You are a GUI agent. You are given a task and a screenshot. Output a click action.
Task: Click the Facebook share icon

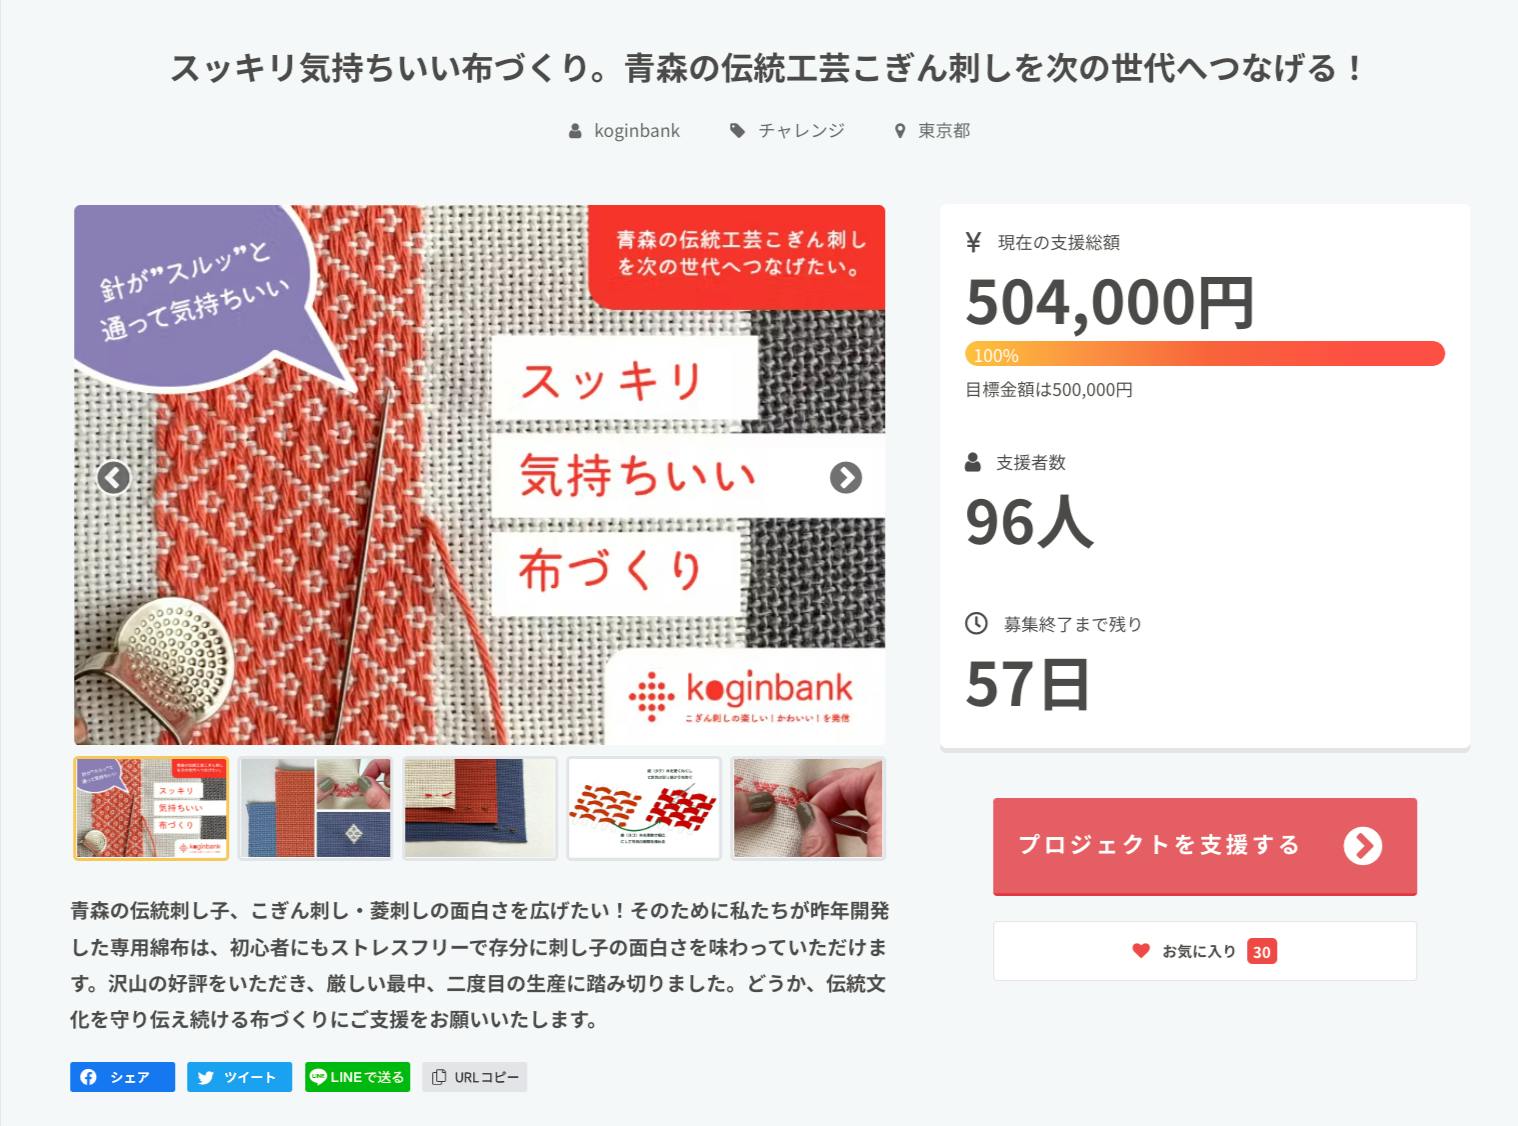tap(89, 1077)
